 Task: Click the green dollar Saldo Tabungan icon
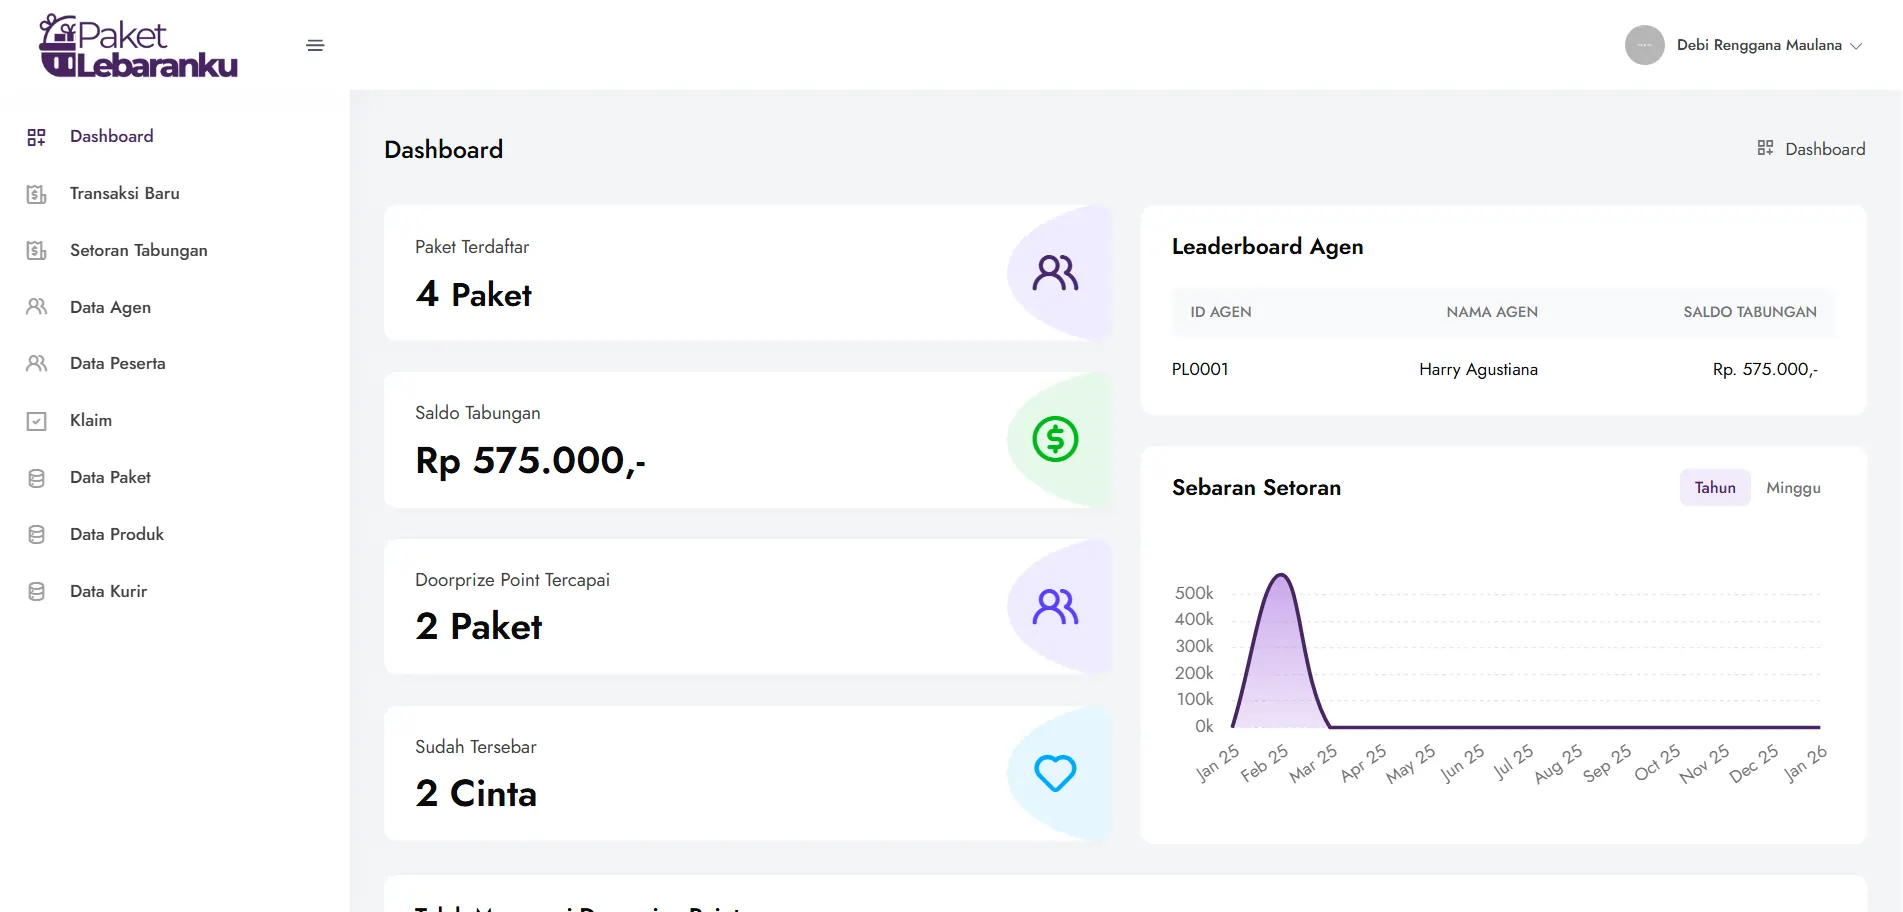click(1055, 439)
